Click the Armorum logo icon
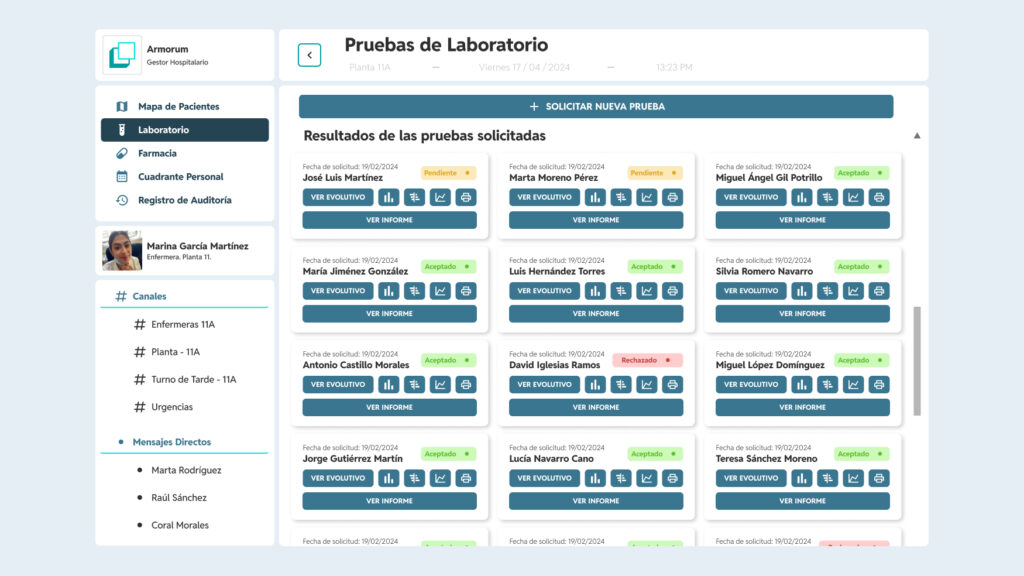 tap(122, 55)
